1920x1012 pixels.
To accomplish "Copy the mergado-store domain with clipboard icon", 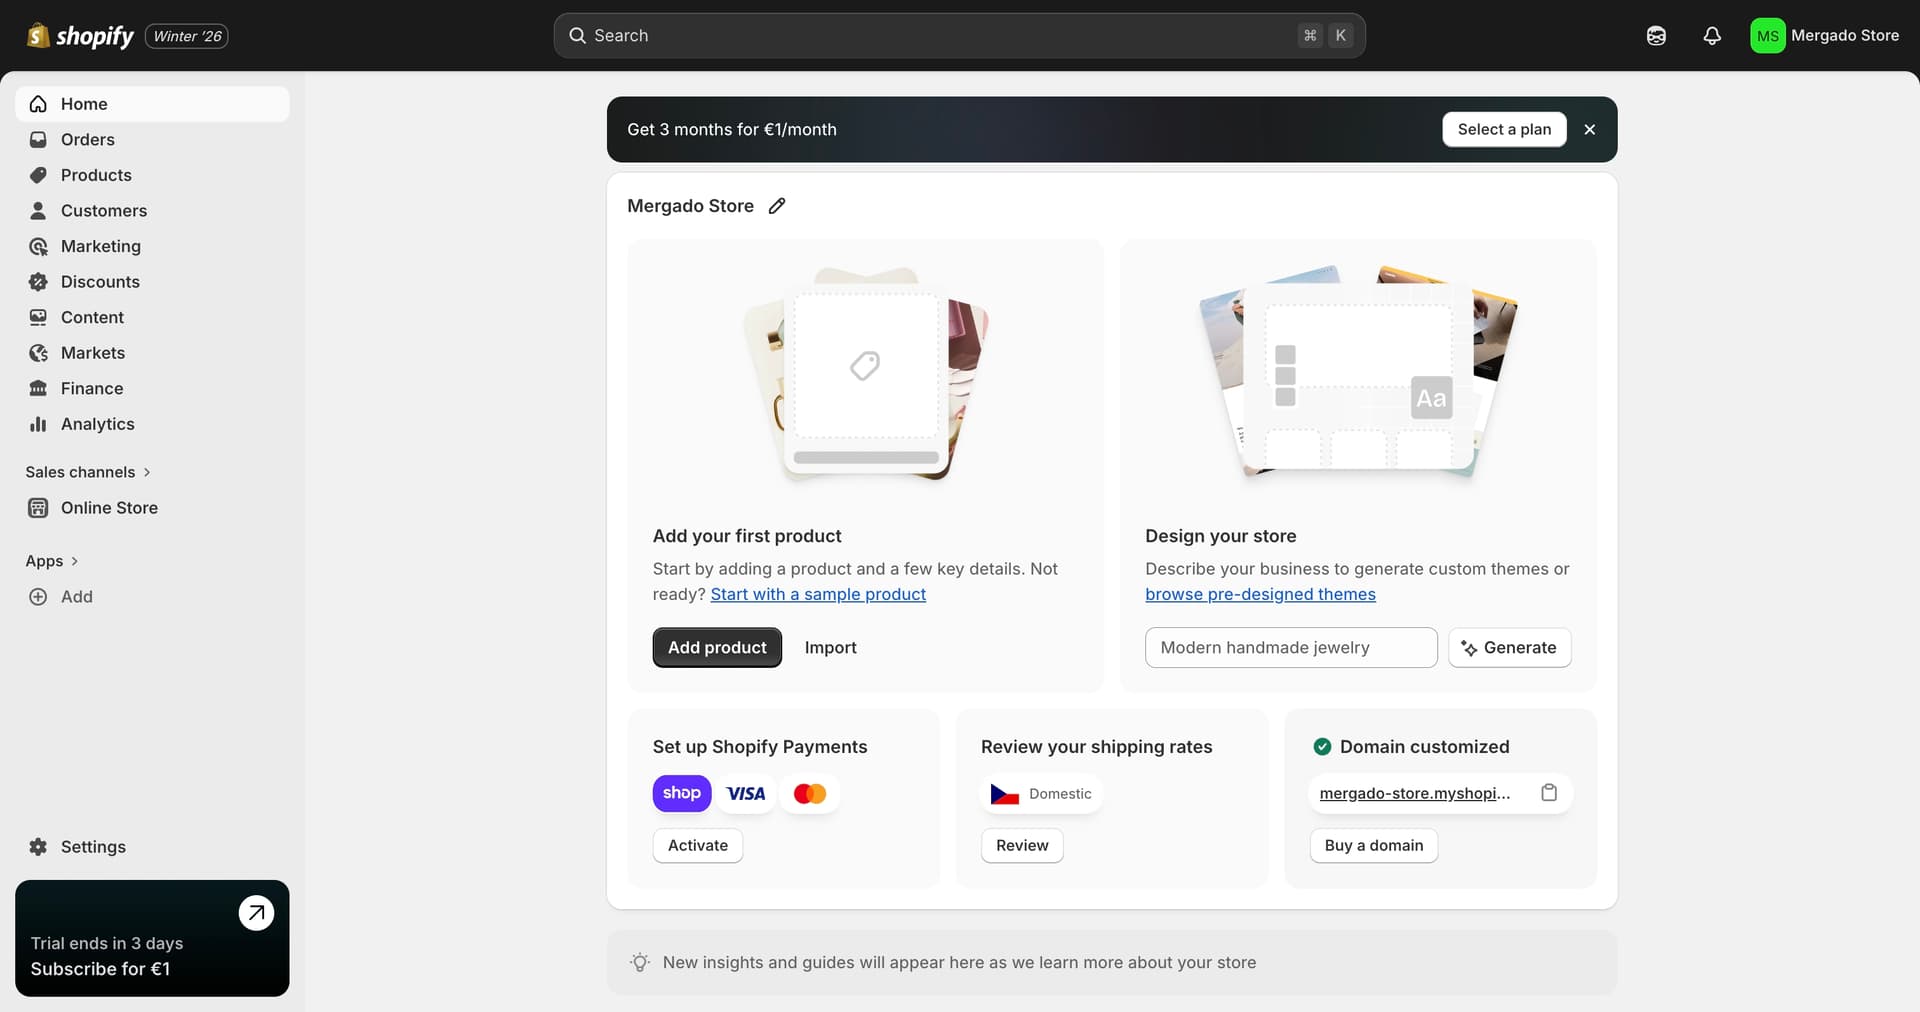I will point(1549,793).
